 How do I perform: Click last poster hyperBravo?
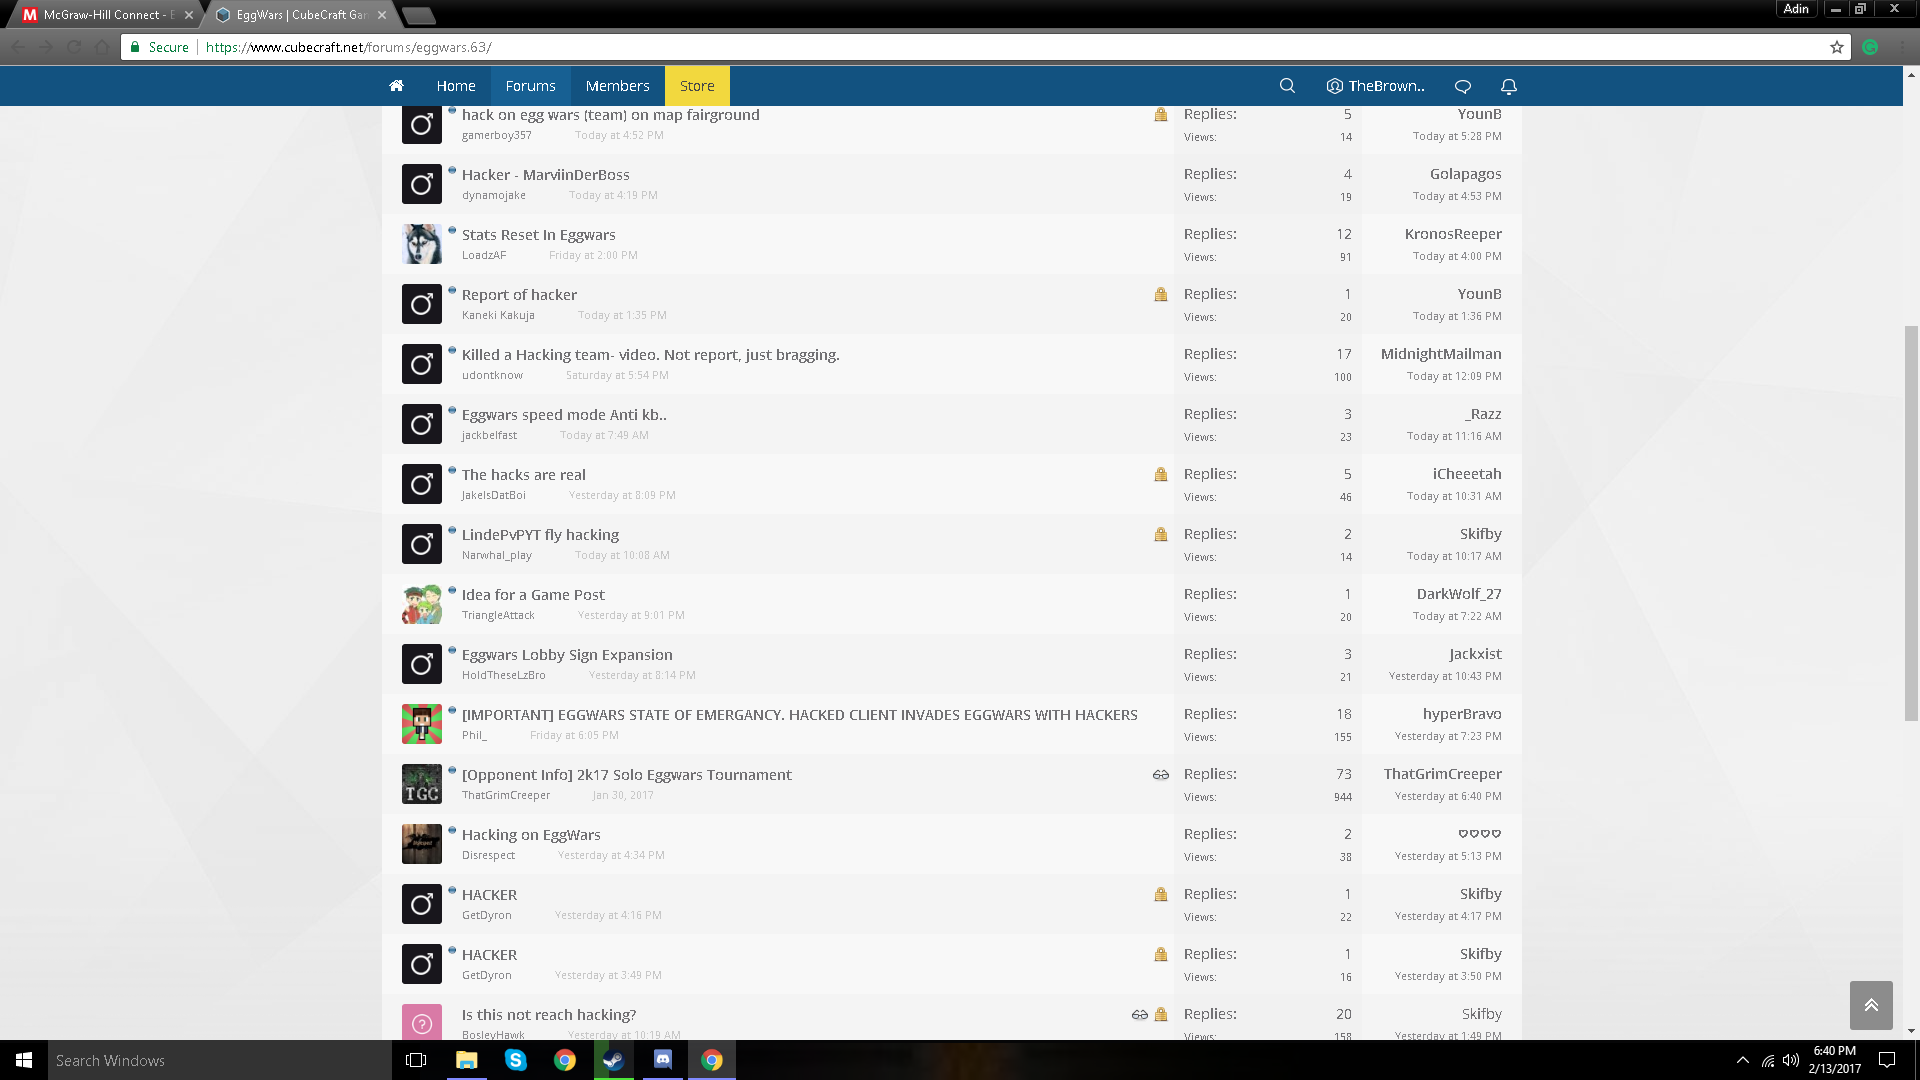click(1462, 714)
